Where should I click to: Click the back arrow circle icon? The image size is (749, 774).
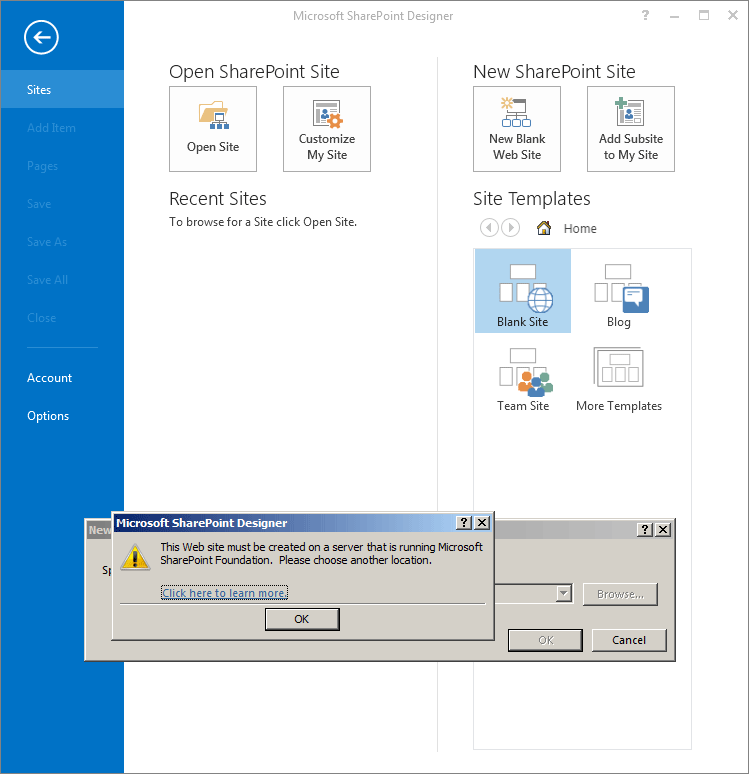(41, 38)
